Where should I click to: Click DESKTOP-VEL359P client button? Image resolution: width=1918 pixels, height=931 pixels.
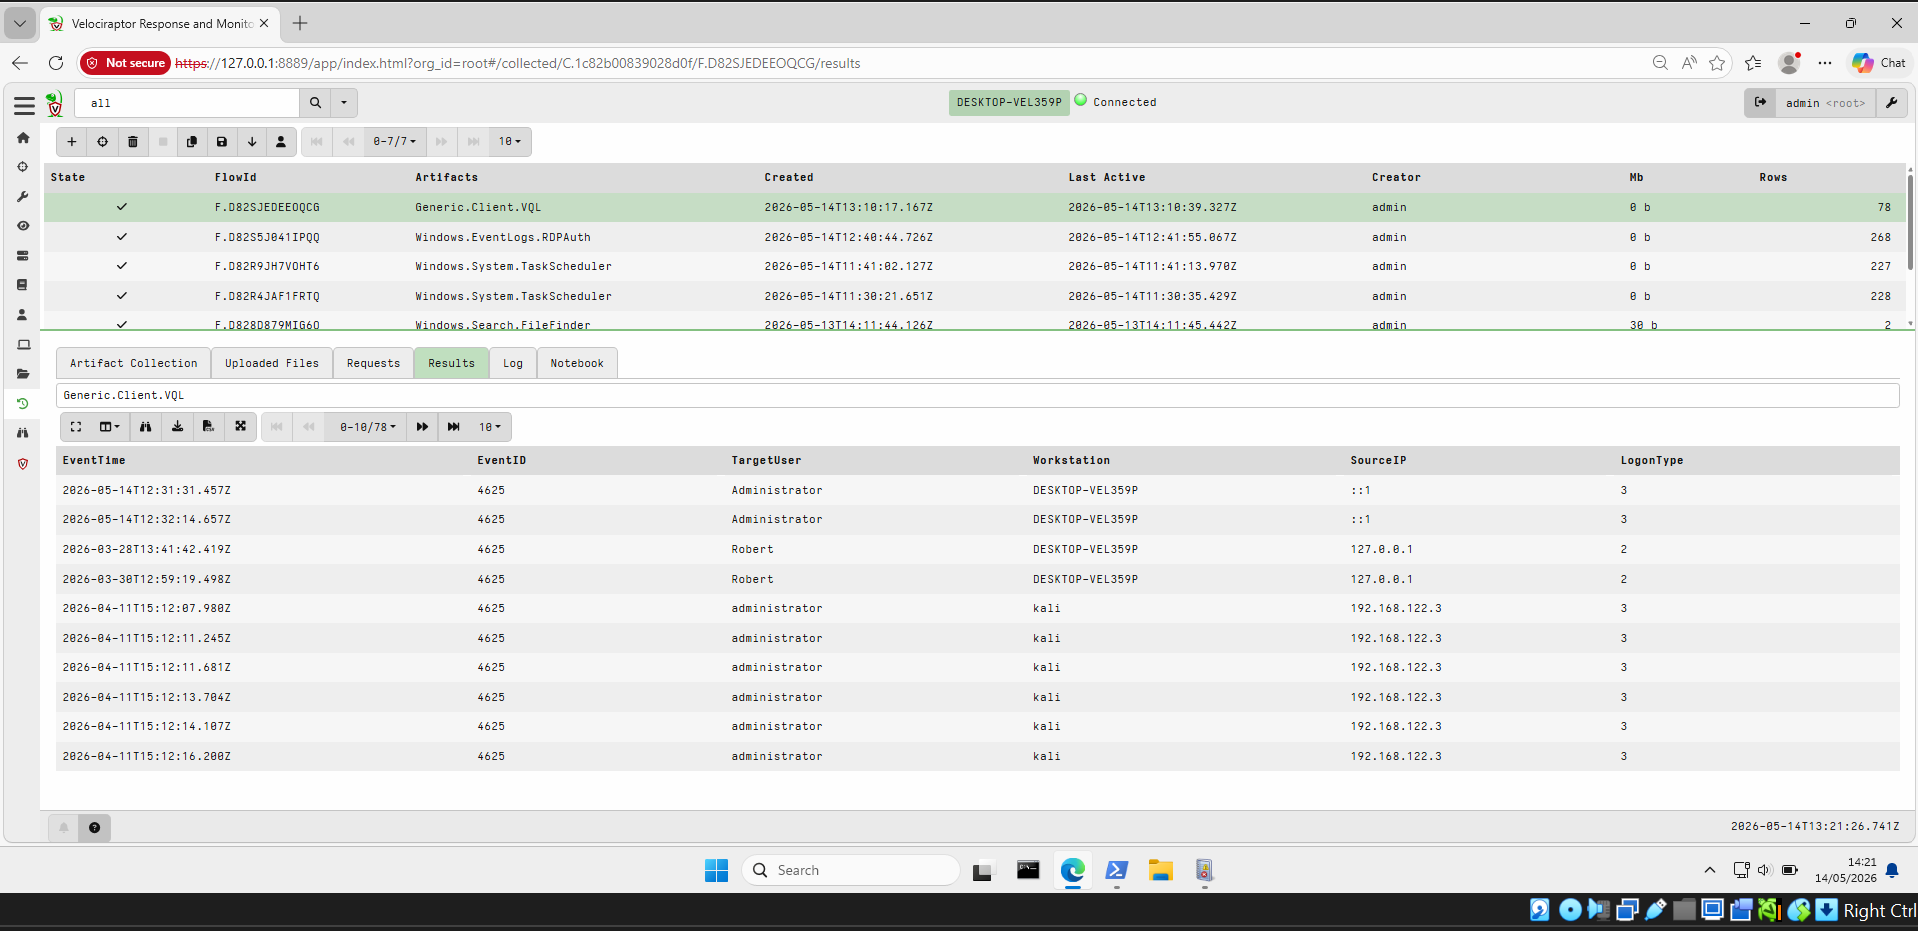(x=1009, y=102)
